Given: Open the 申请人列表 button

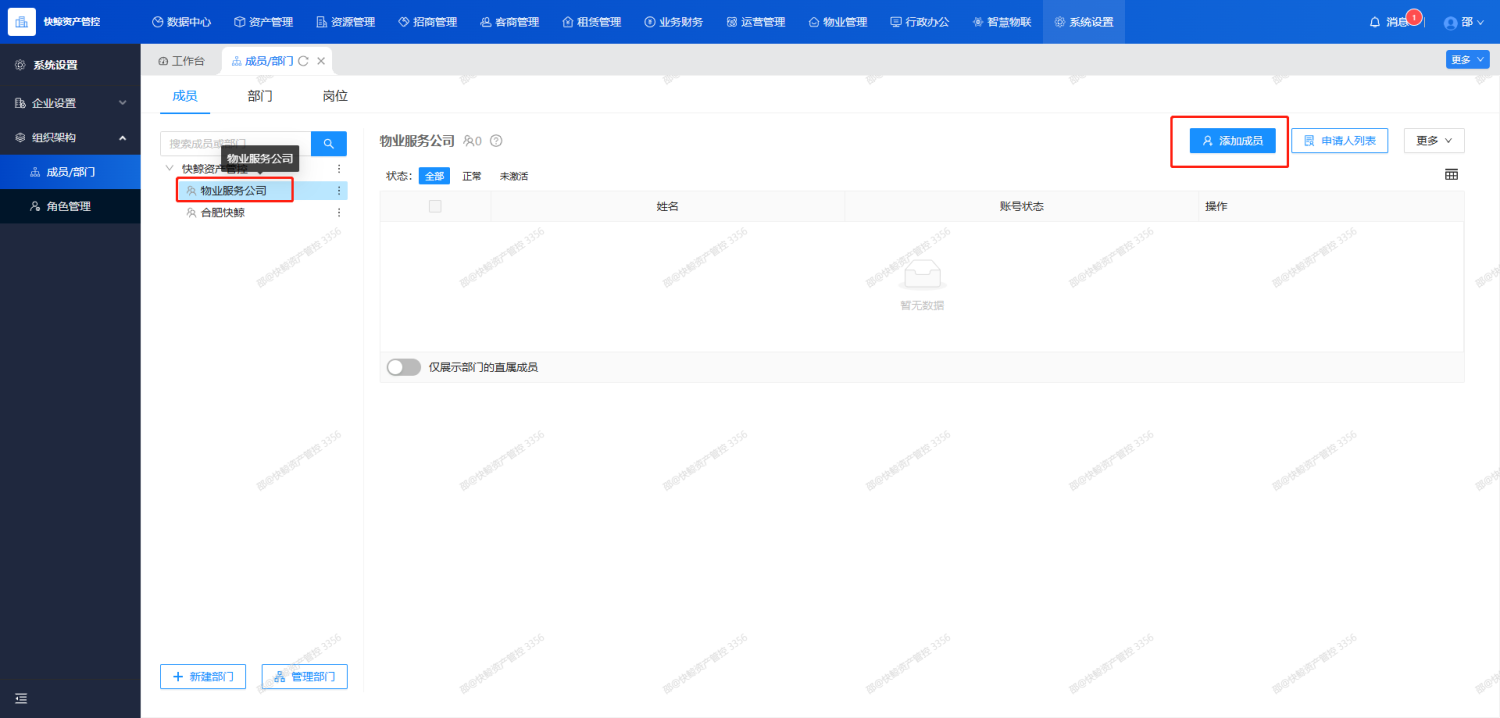Looking at the screenshot, I should coord(1339,141).
